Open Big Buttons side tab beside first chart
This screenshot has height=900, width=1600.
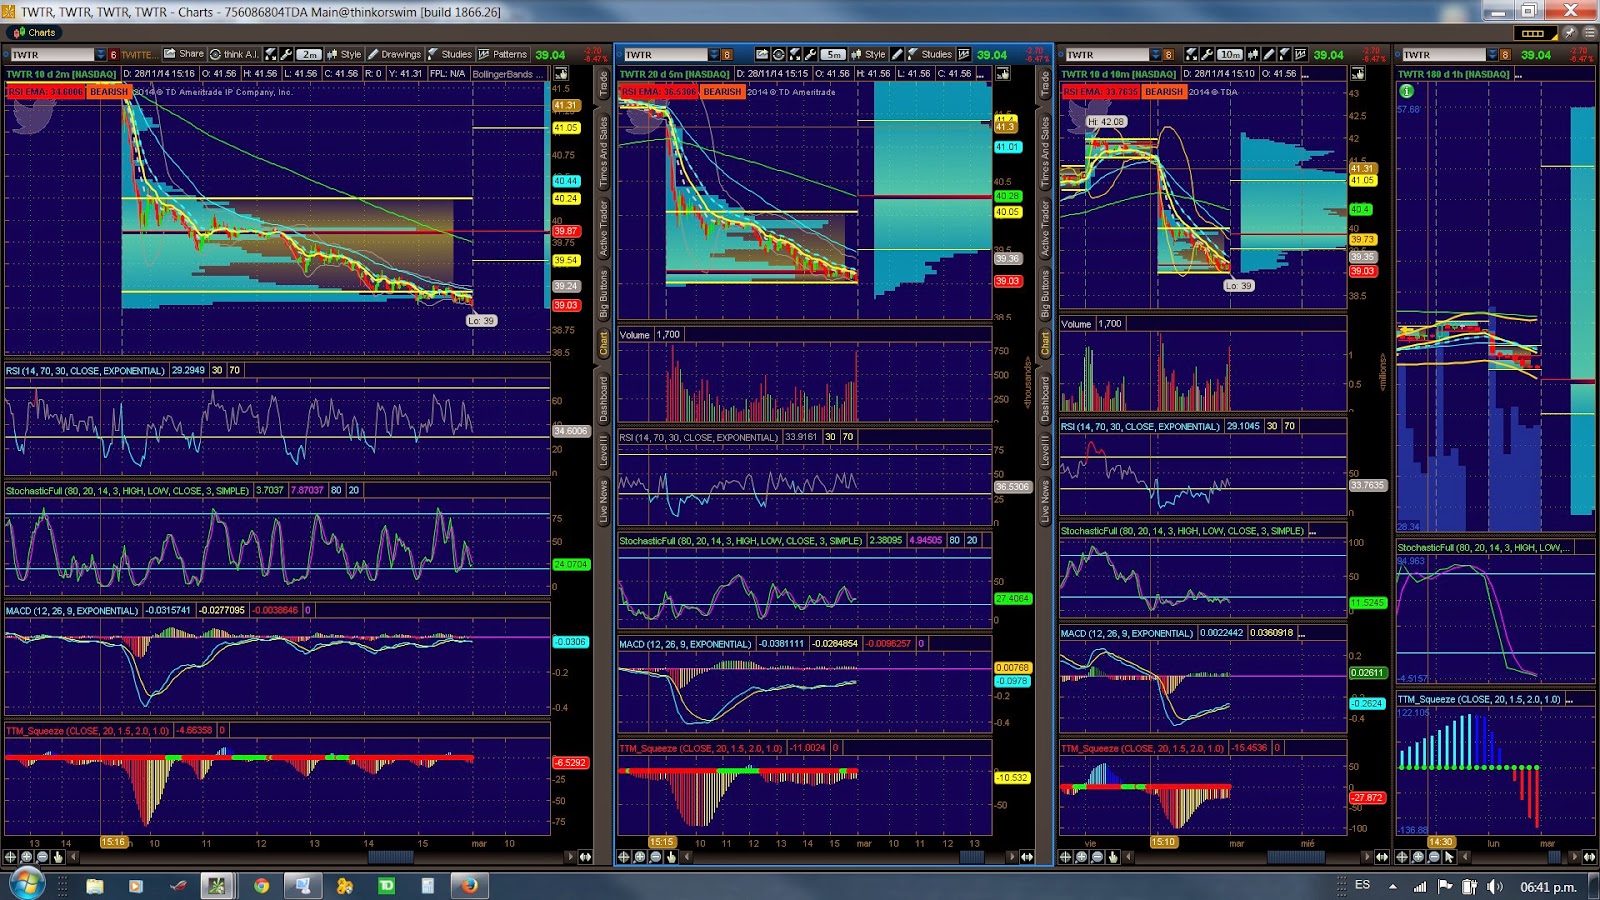pos(603,295)
